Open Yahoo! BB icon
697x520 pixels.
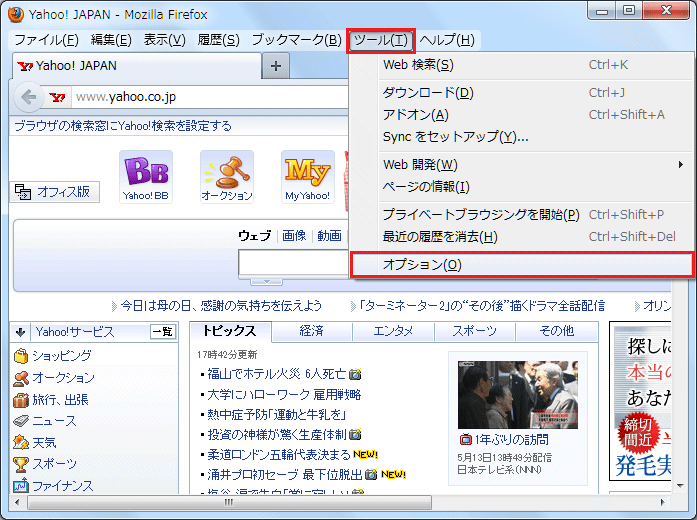(x=146, y=176)
